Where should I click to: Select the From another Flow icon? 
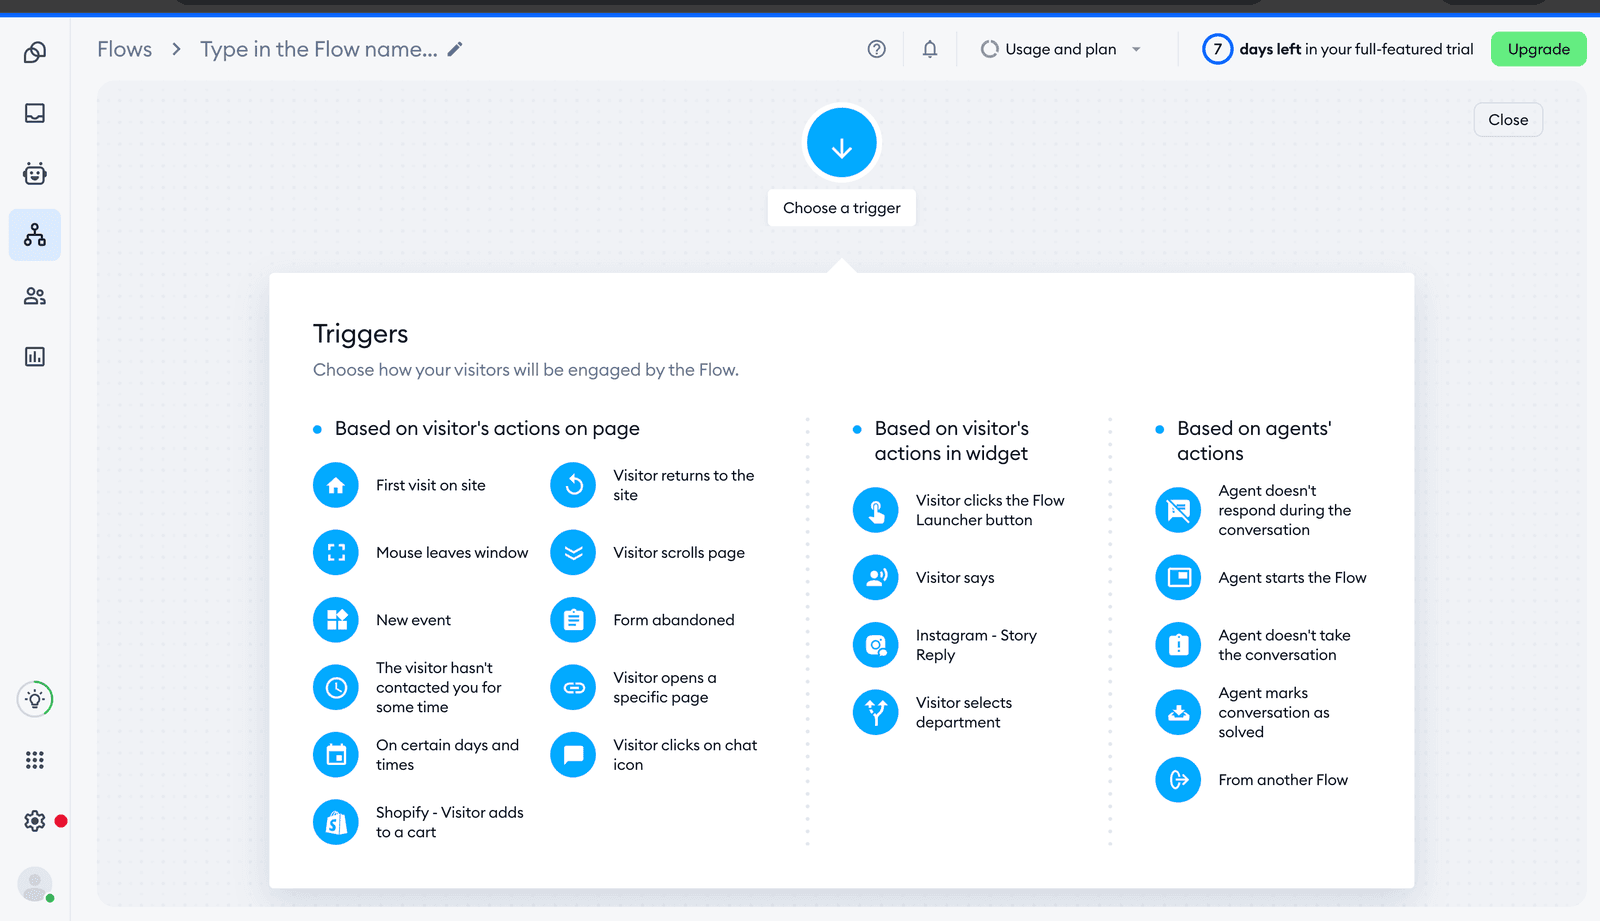point(1178,780)
